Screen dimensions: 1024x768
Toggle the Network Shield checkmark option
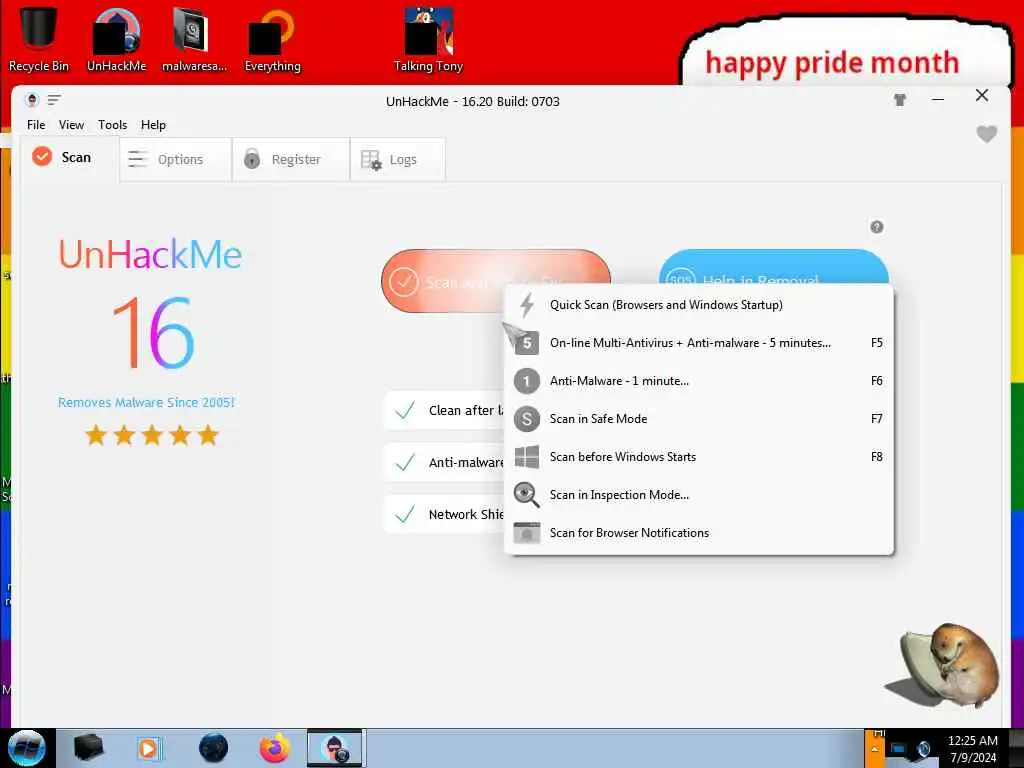tap(404, 514)
